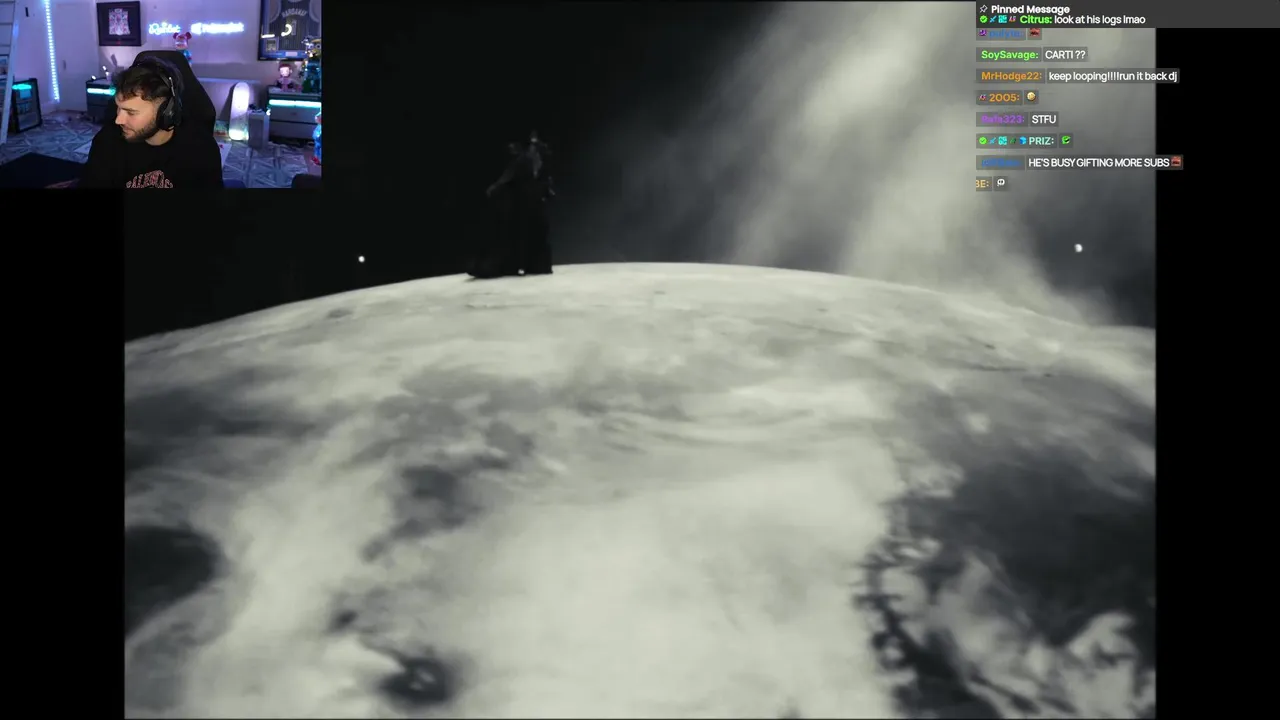Click the chat message 'STFU'

(x=1043, y=119)
